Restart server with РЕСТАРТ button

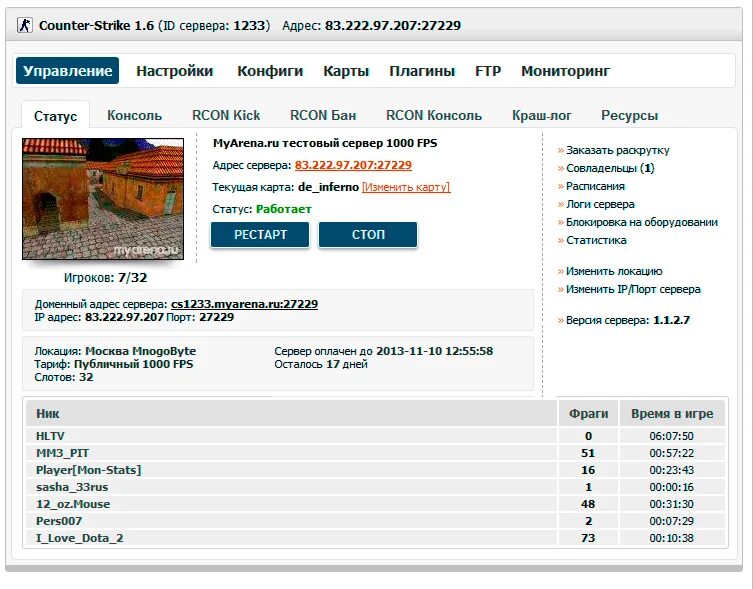point(260,234)
